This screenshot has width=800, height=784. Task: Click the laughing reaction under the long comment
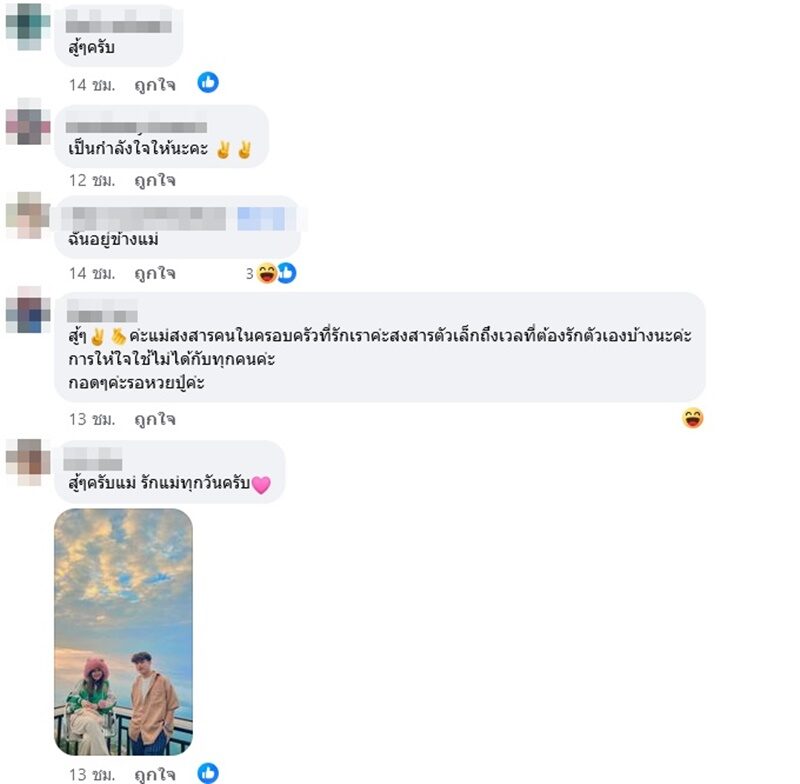(x=692, y=418)
